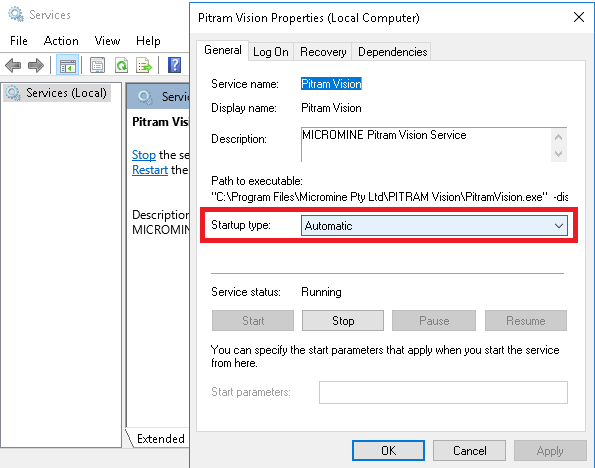Viewport: 595px width, 468px height.
Task: Switch to the Dependencies tab
Action: pos(392,52)
